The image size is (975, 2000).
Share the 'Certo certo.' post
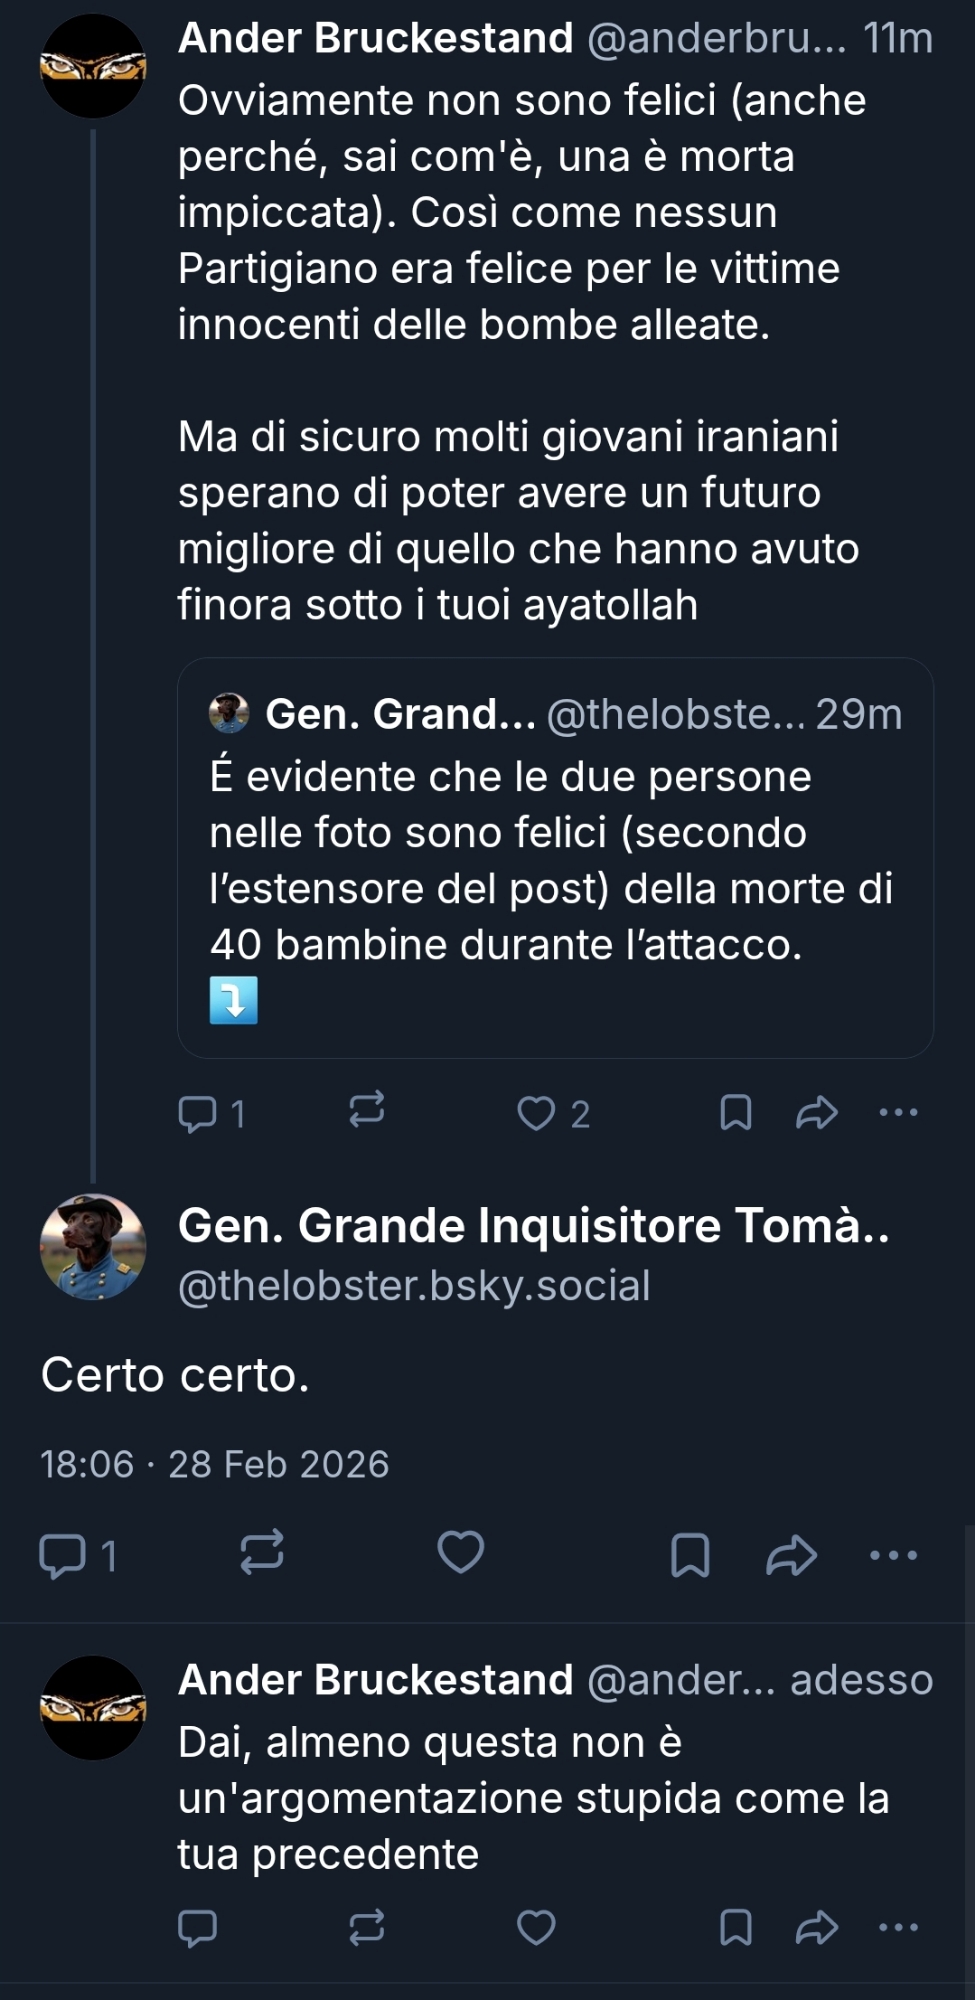coord(791,1556)
